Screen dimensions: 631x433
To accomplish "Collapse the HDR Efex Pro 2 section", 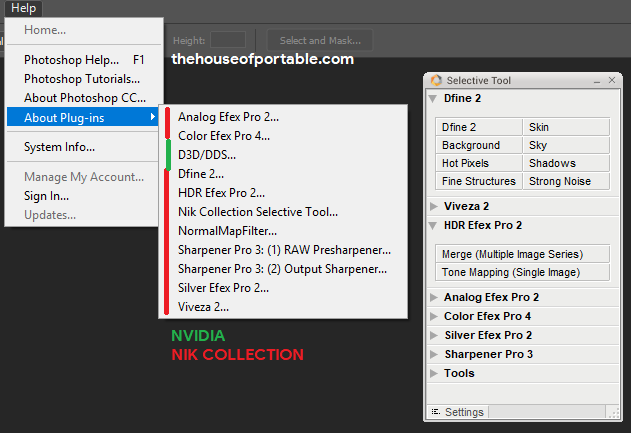I will coord(433,225).
